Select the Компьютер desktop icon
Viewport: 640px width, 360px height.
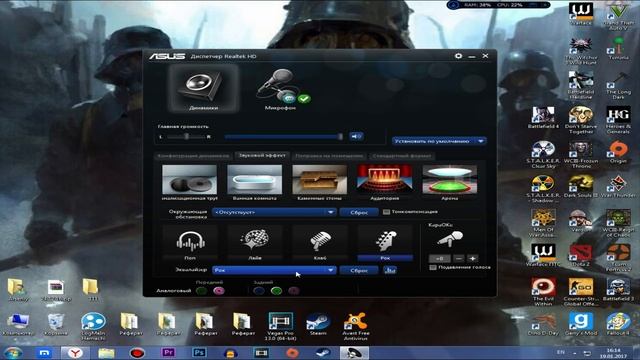18,324
